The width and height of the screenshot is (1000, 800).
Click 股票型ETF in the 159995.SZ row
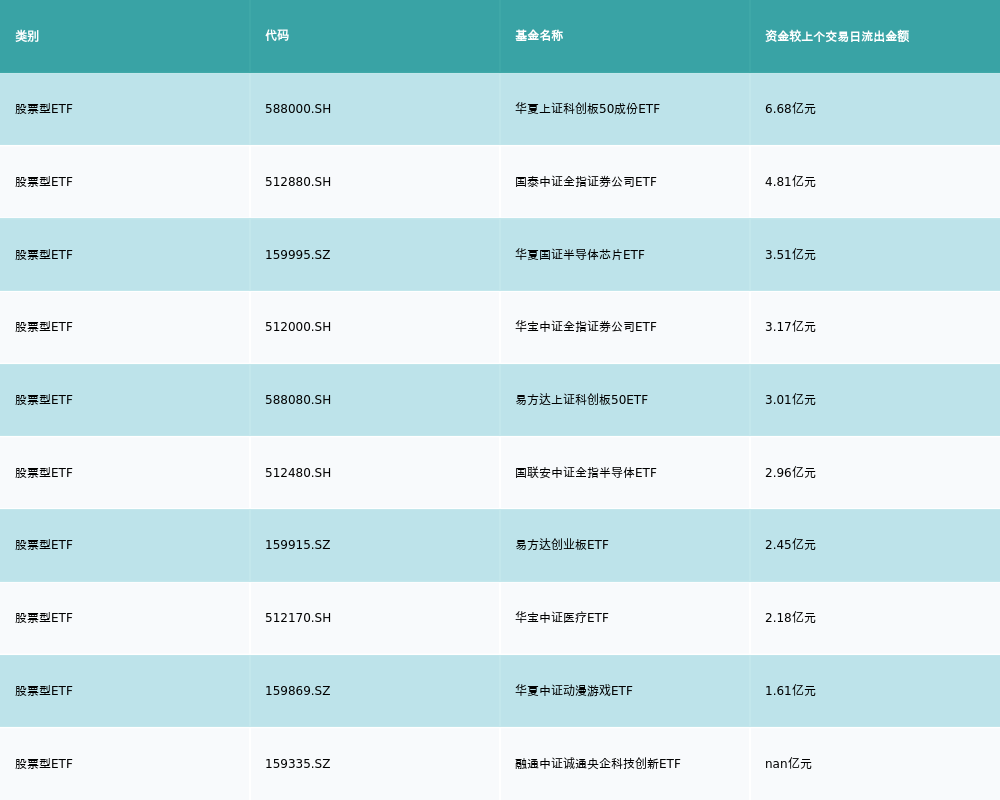coord(44,255)
